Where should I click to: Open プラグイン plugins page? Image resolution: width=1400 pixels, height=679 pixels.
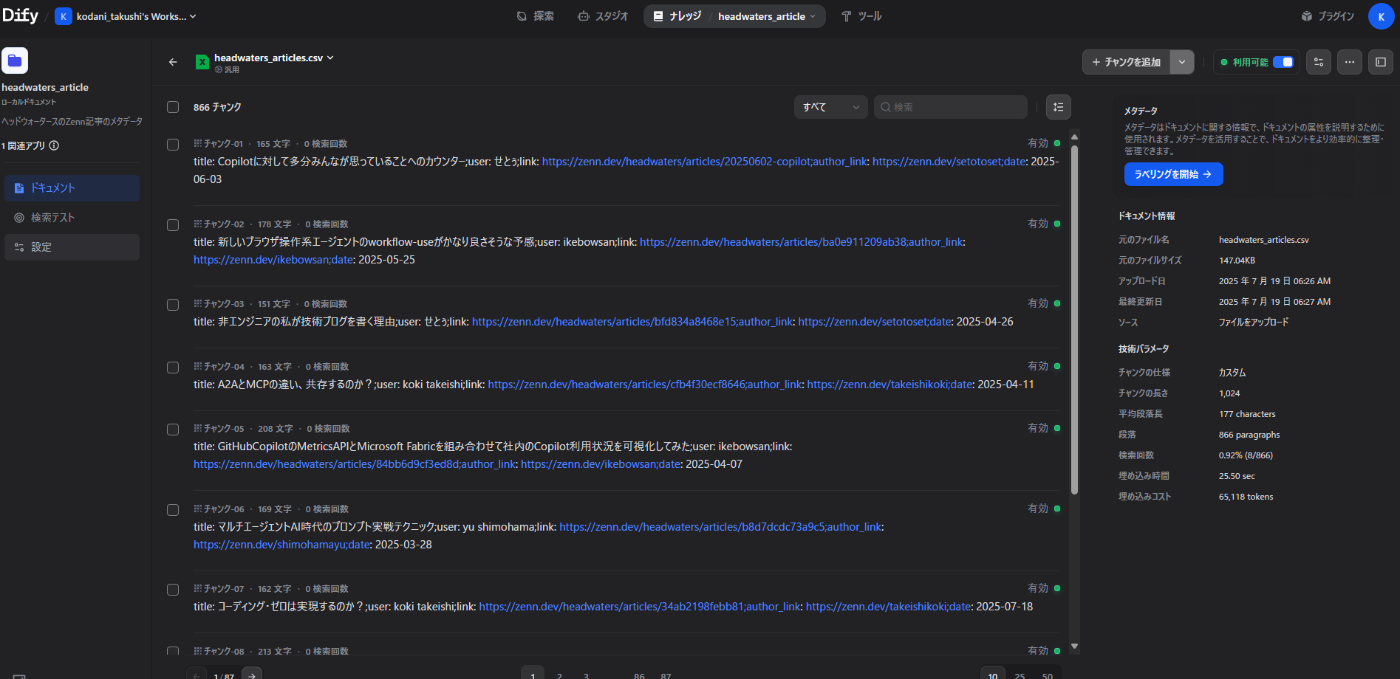click(1328, 16)
